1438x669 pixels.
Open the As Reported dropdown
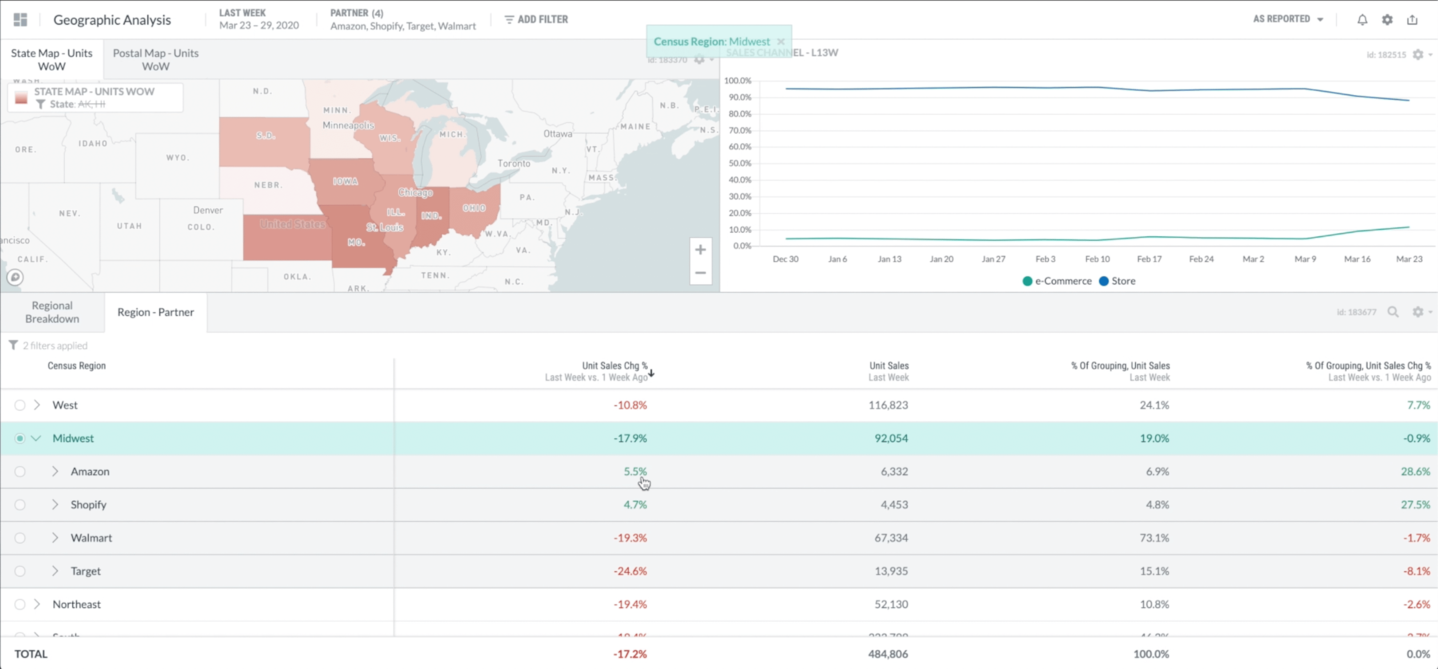1288,19
